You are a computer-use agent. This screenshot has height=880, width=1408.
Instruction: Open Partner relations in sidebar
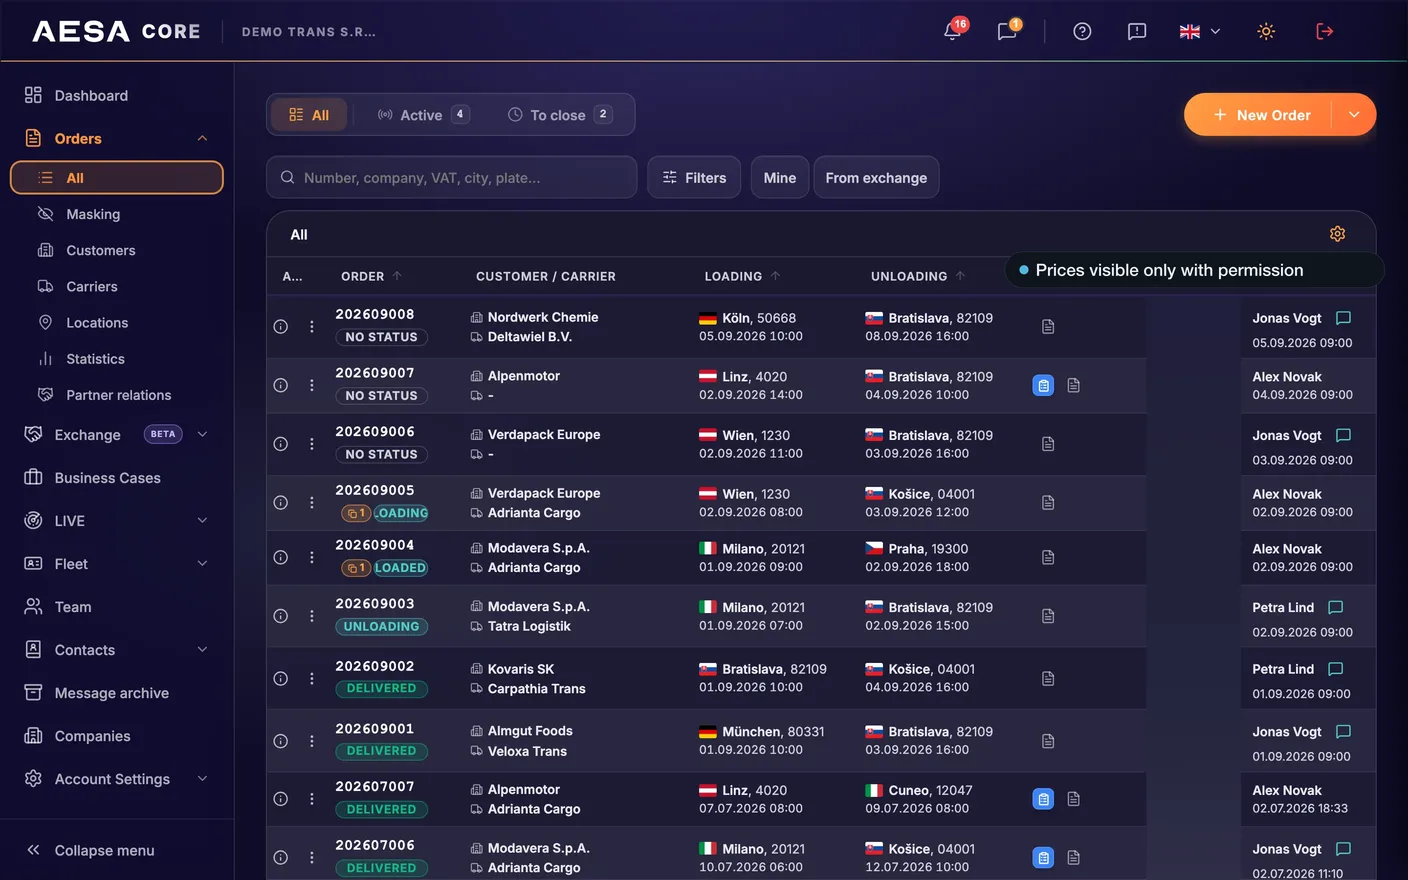click(x=117, y=394)
